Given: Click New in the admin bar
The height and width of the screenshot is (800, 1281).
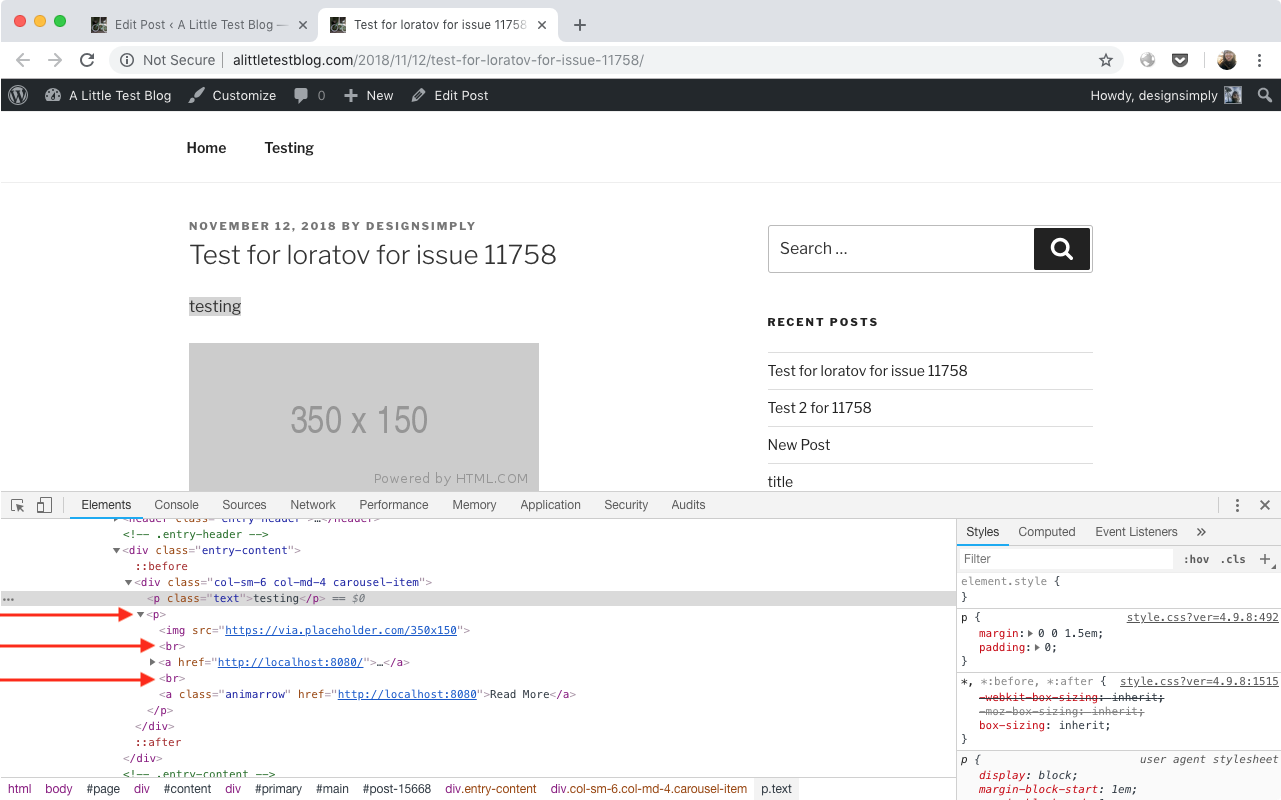Looking at the screenshot, I should click(369, 95).
